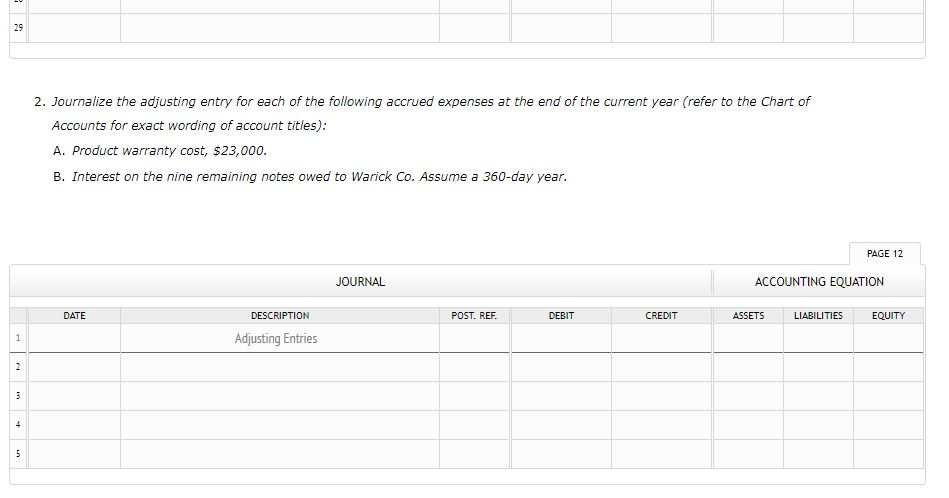Click the Equity cell in row 4
This screenshot has height=498, width=949.
point(888,426)
